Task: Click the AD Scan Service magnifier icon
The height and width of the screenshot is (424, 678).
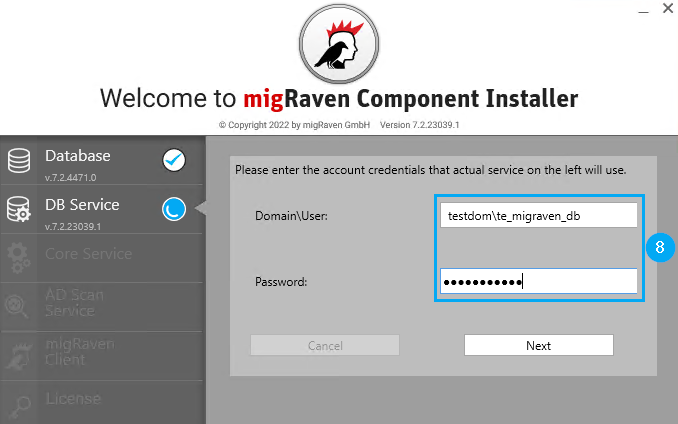Action: [x=17, y=306]
